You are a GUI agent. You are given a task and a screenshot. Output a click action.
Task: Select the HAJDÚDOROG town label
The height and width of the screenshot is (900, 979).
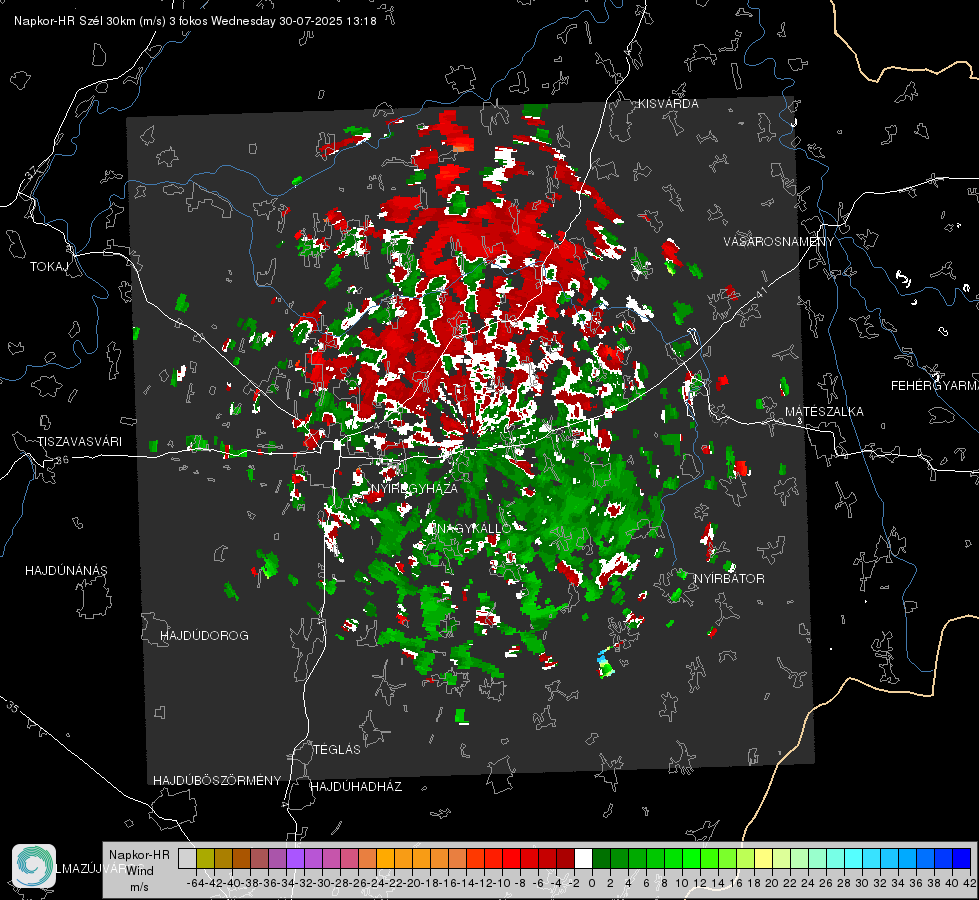204,636
